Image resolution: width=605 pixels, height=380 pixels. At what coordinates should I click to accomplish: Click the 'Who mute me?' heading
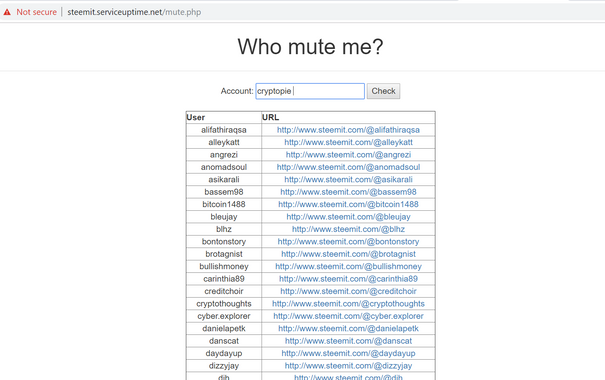point(310,47)
